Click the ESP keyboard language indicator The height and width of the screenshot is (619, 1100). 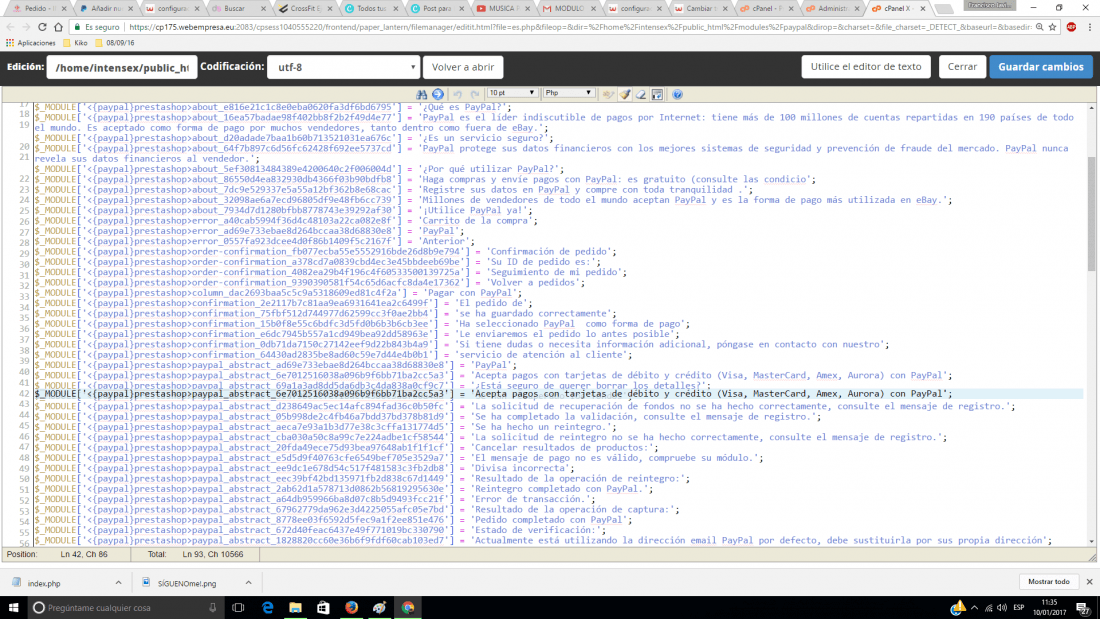1019,608
